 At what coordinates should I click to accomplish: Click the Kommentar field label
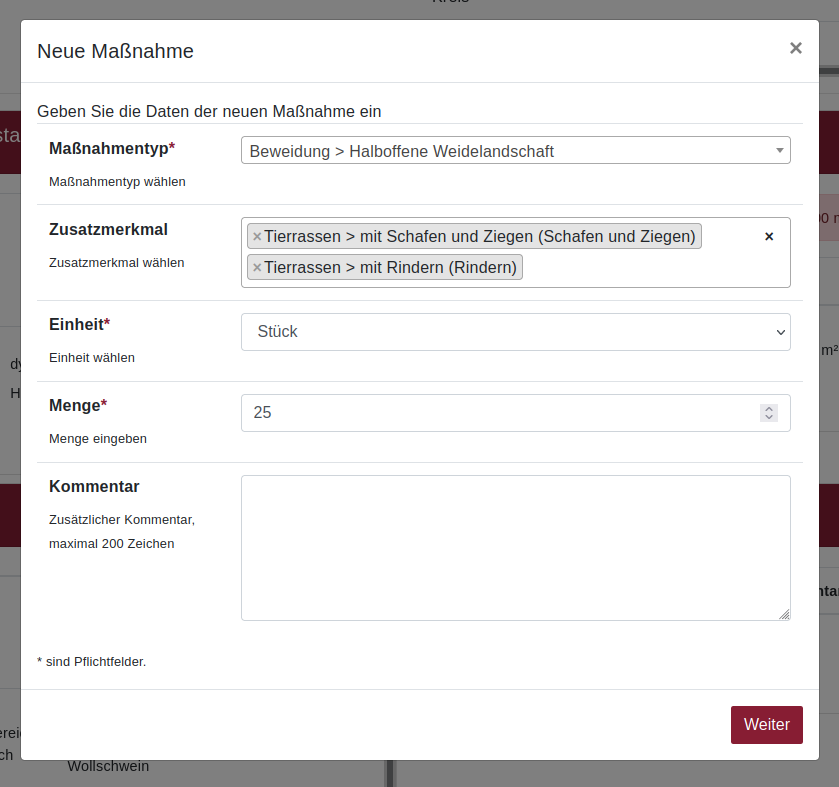coord(94,487)
